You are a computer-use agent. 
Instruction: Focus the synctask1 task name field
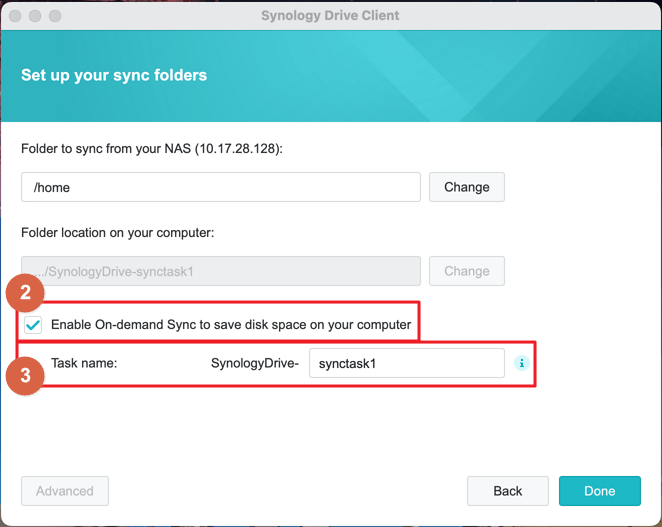click(406, 363)
